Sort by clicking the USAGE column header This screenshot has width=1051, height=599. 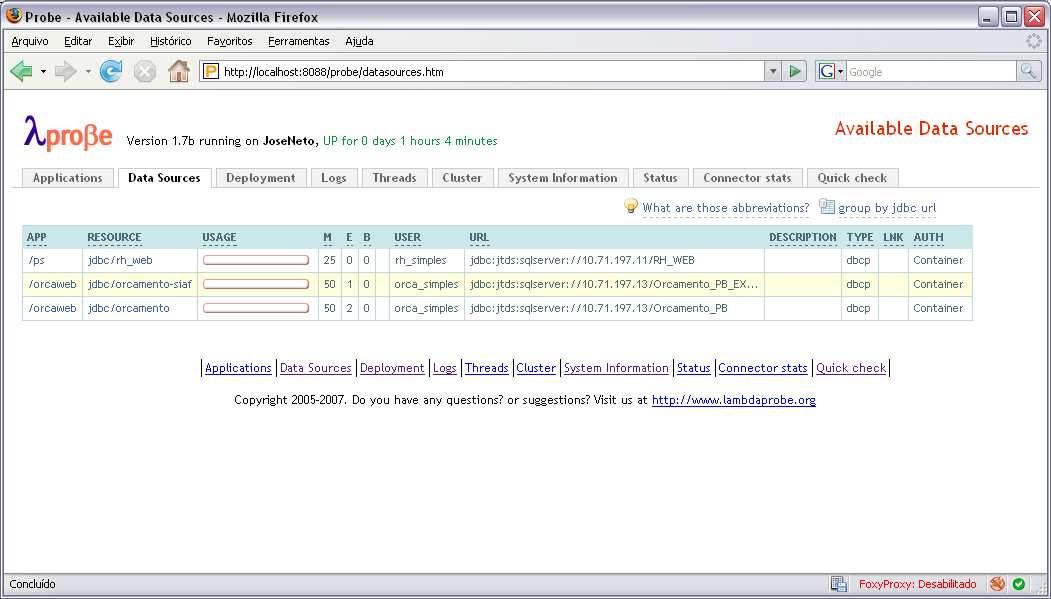[x=219, y=237]
